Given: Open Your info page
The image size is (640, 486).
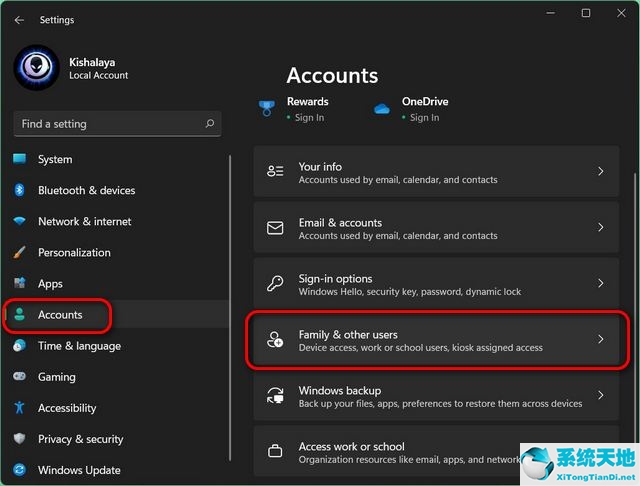Looking at the screenshot, I should [436, 171].
